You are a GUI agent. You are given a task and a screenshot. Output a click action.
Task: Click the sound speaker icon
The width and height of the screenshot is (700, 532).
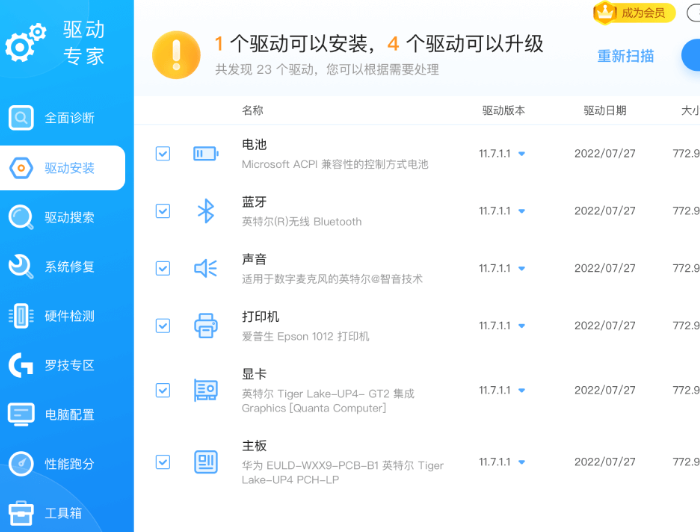tap(205, 268)
